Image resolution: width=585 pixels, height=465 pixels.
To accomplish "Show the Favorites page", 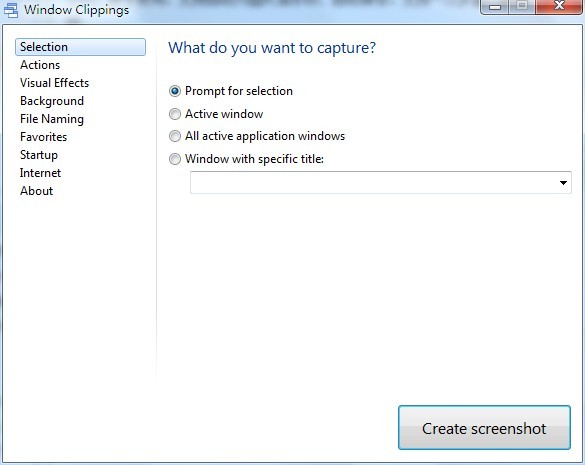I will tap(43, 137).
